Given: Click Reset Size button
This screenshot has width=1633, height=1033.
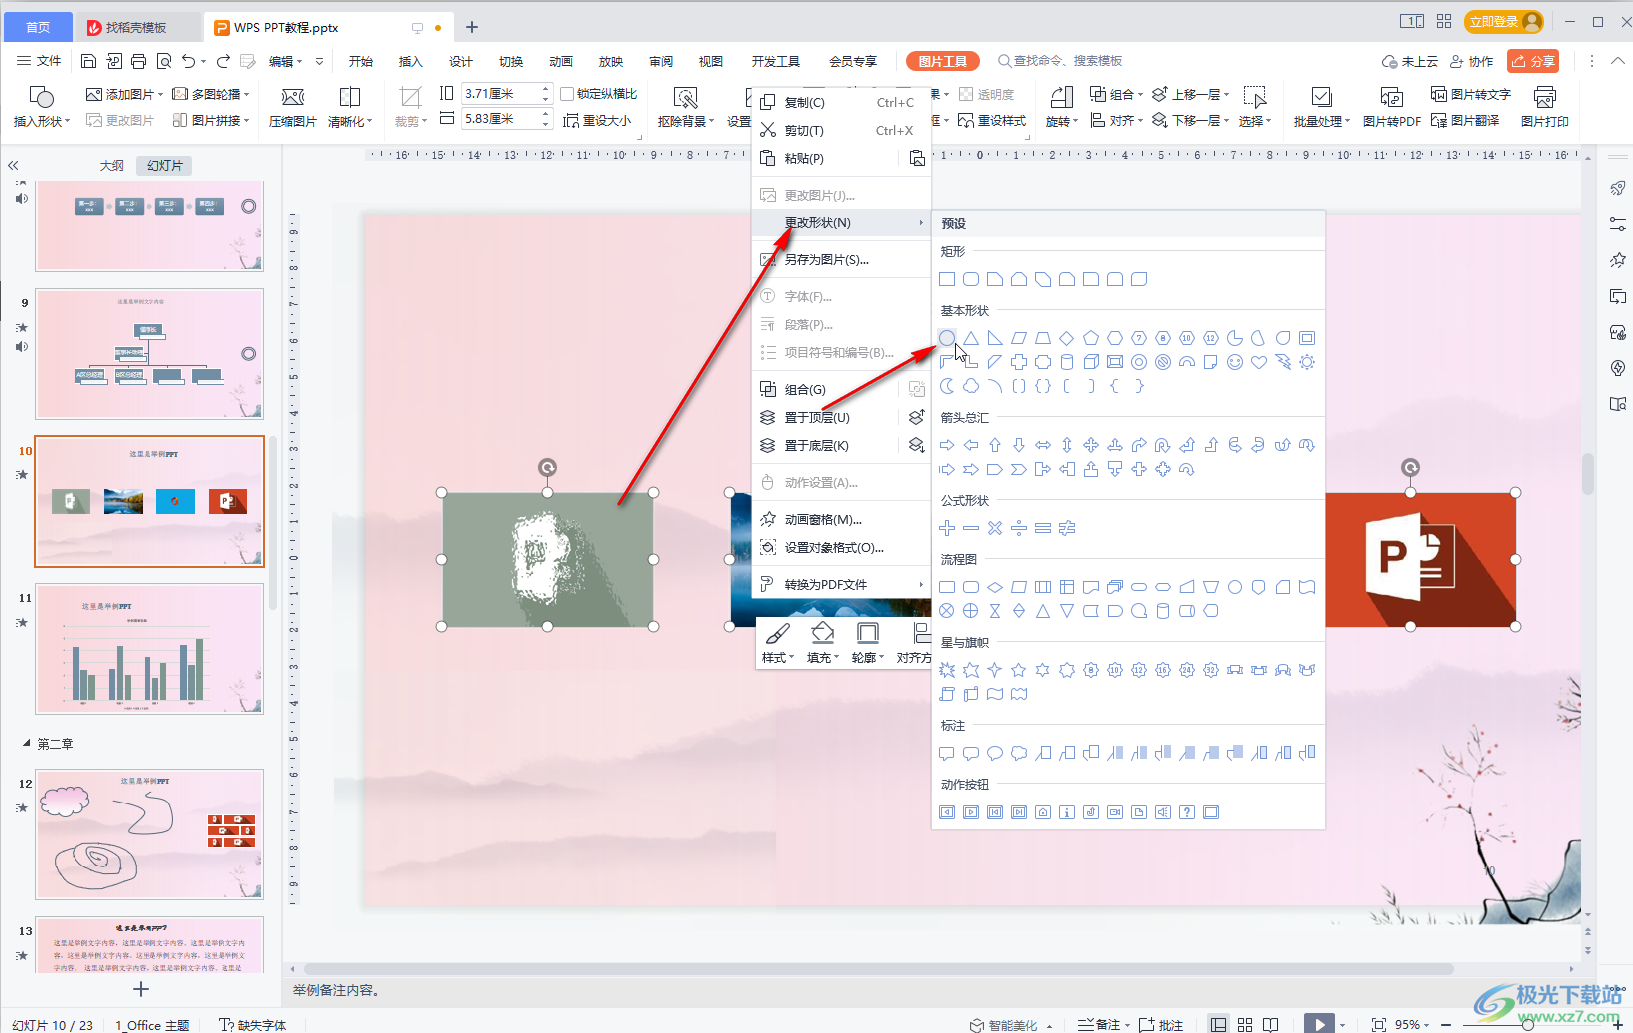Looking at the screenshot, I should [x=597, y=120].
